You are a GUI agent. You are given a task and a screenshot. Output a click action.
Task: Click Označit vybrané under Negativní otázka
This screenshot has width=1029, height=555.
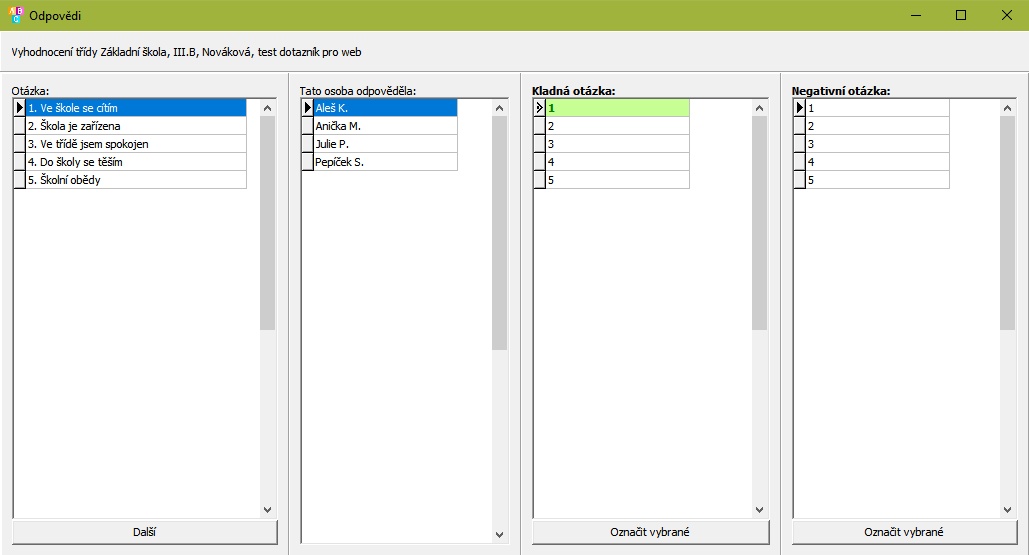coord(904,532)
